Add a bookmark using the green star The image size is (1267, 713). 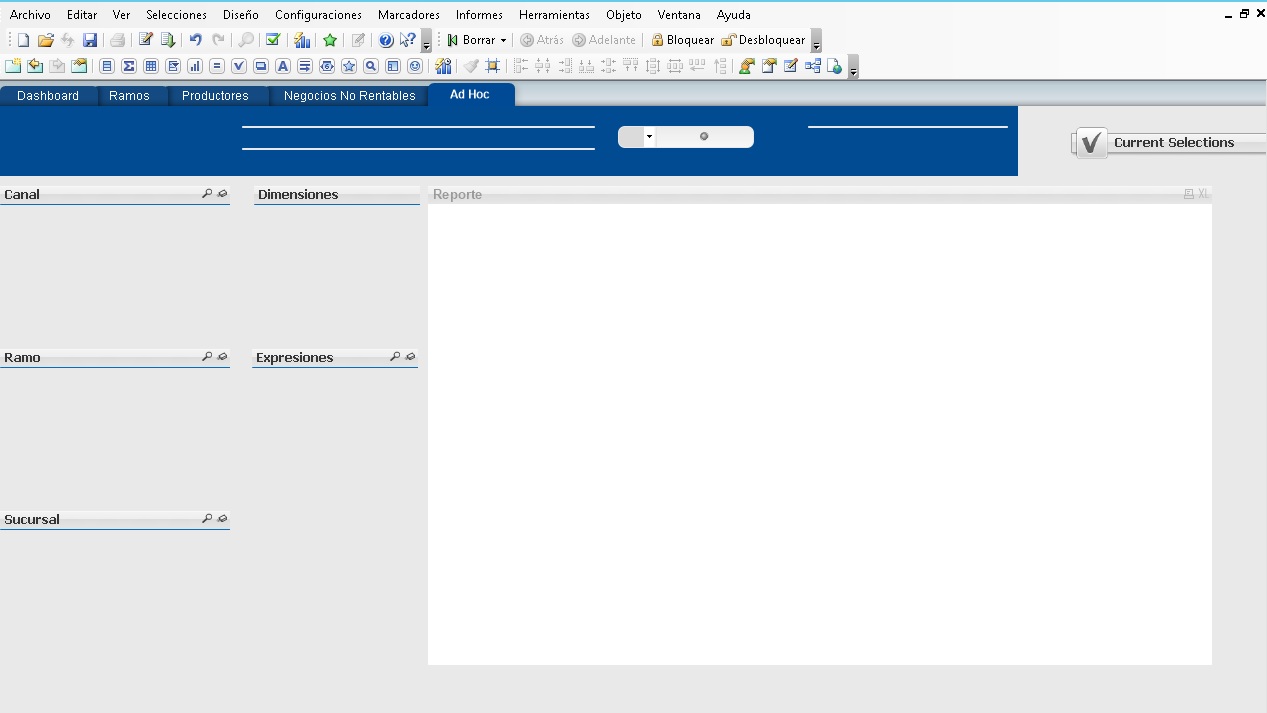point(330,40)
